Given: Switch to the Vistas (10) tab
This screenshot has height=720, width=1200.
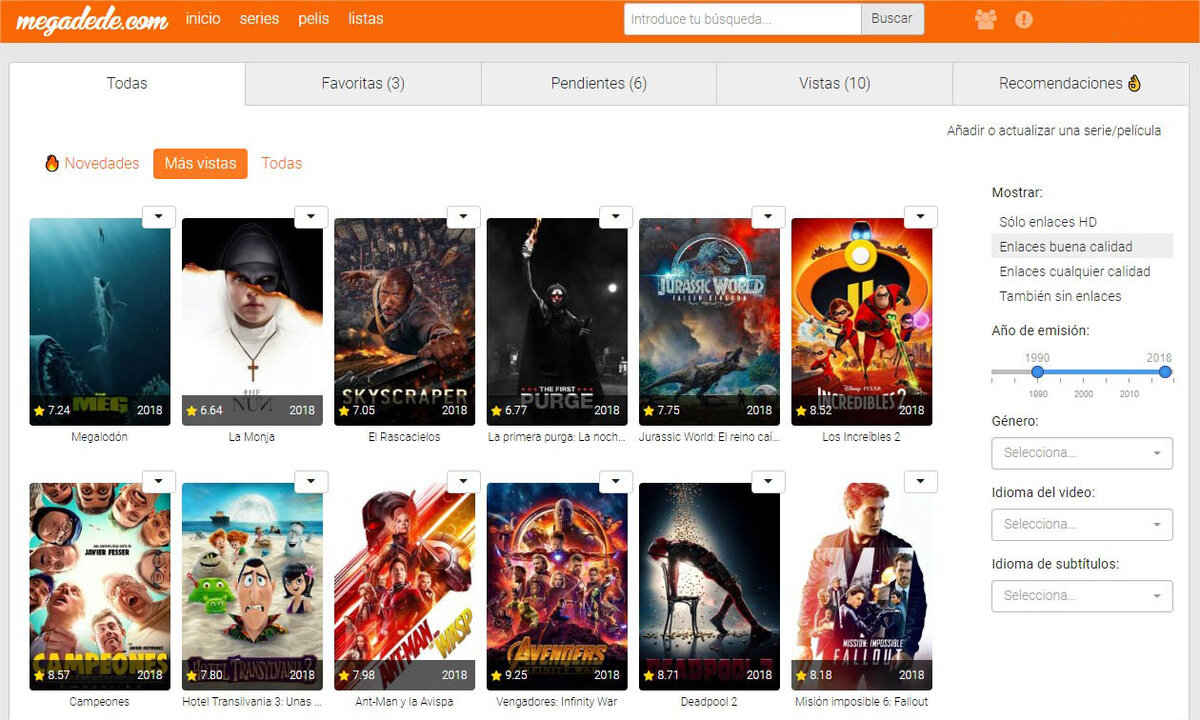Looking at the screenshot, I should pos(834,83).
